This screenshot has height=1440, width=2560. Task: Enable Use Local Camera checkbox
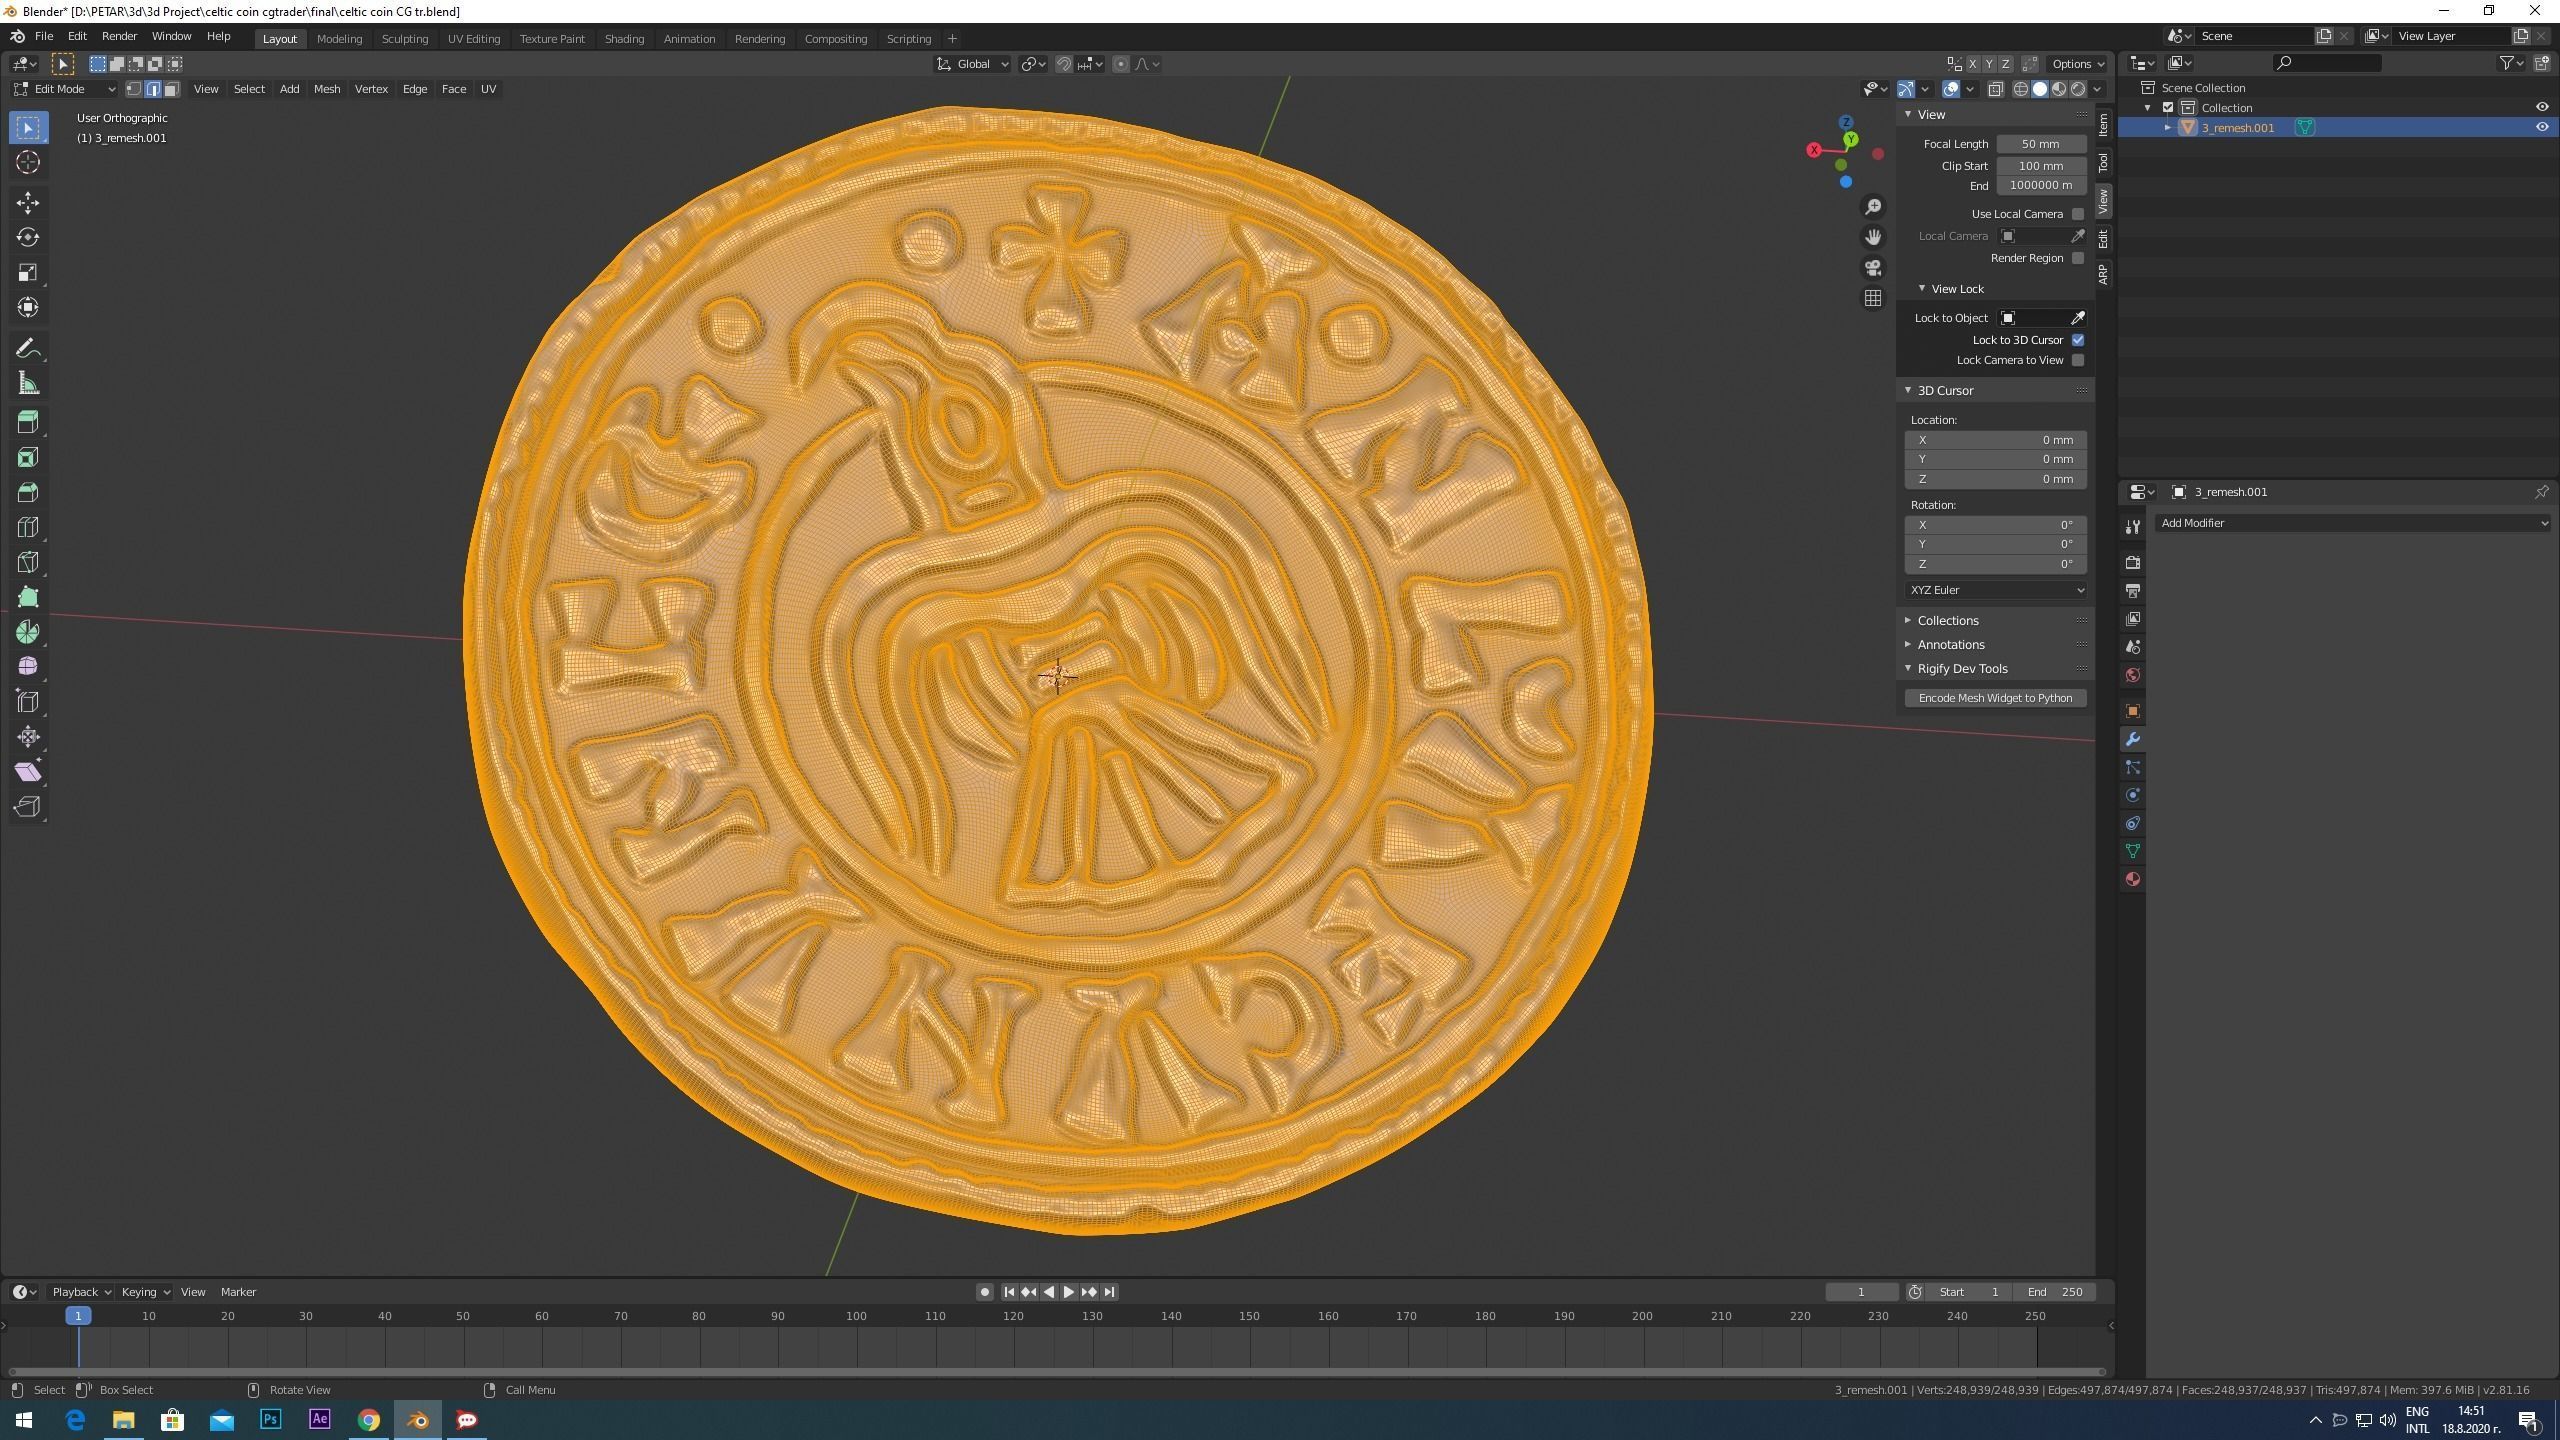2078,214
